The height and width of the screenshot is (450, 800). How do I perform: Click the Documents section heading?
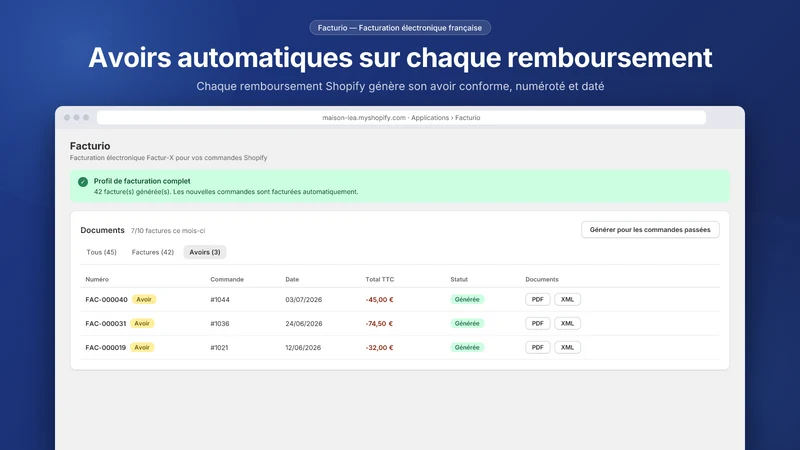click(103, 230)
